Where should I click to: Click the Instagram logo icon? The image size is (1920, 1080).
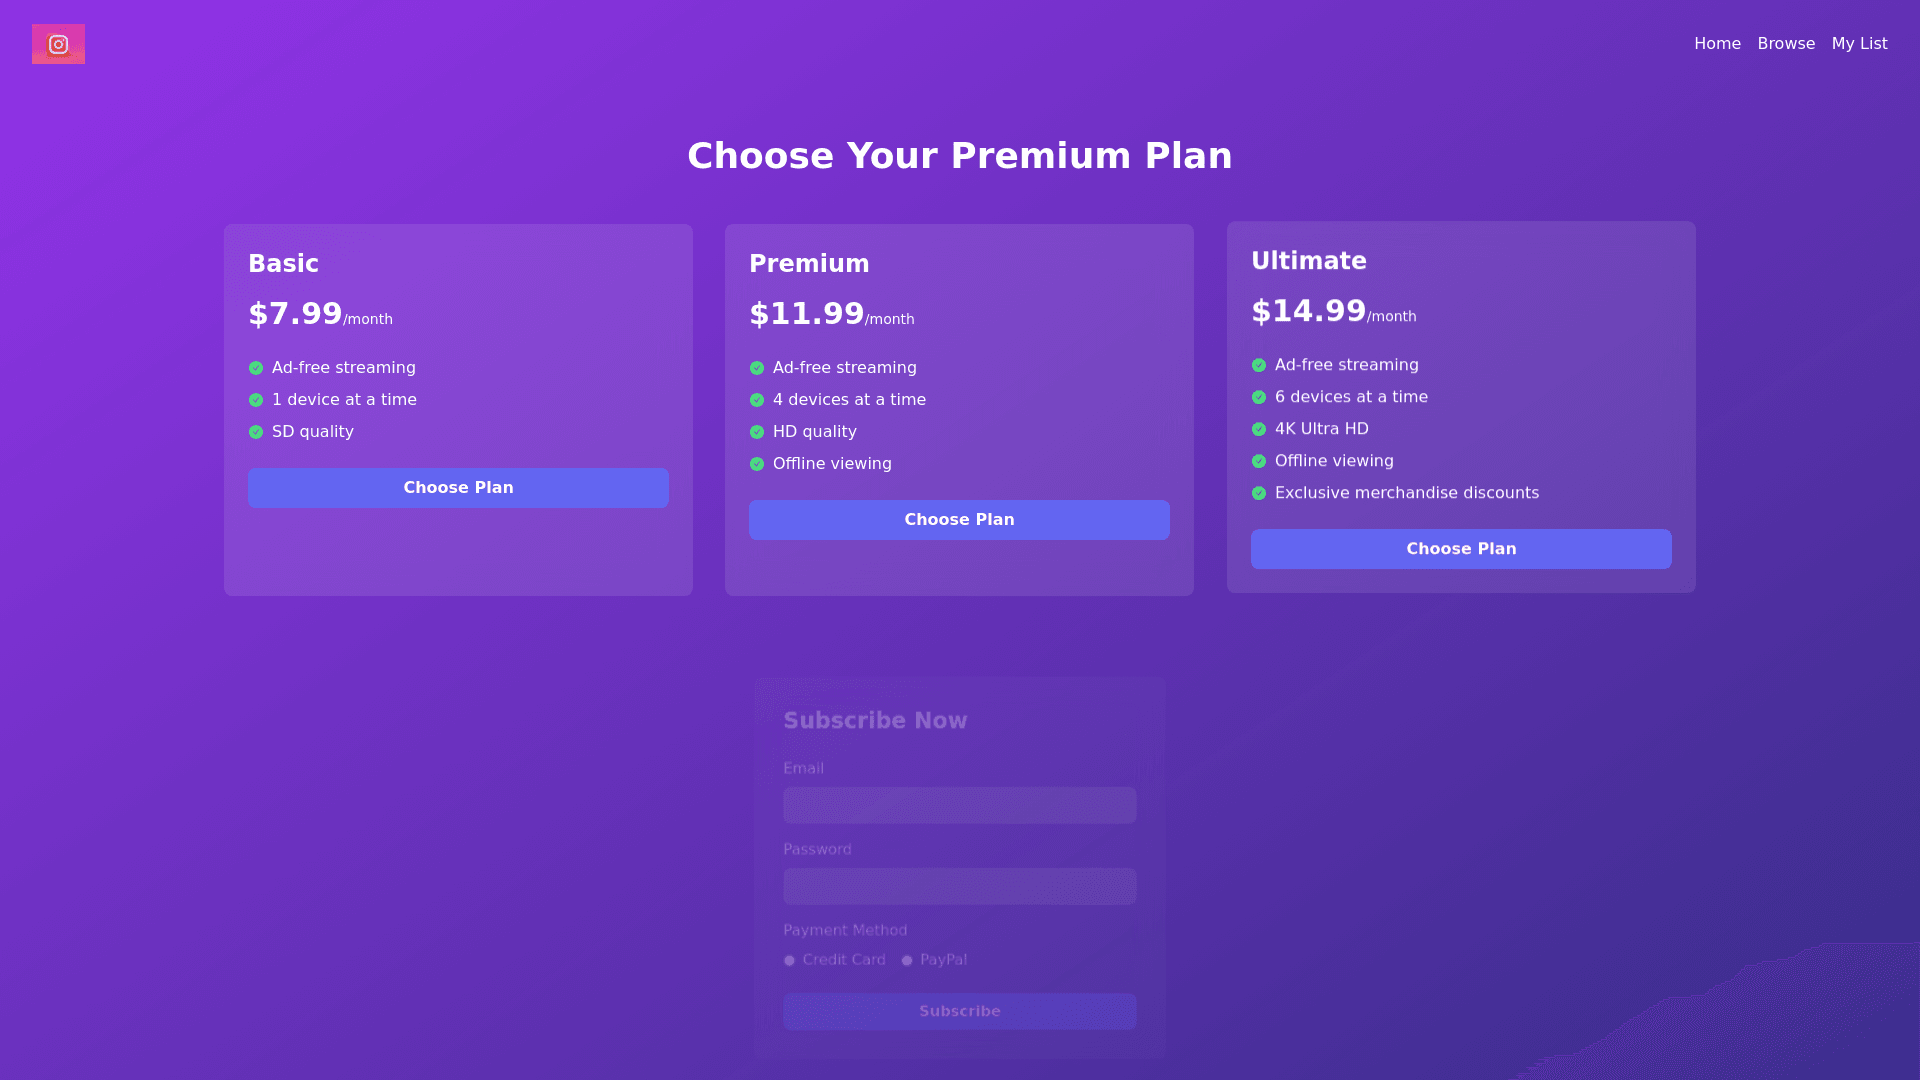58,44
